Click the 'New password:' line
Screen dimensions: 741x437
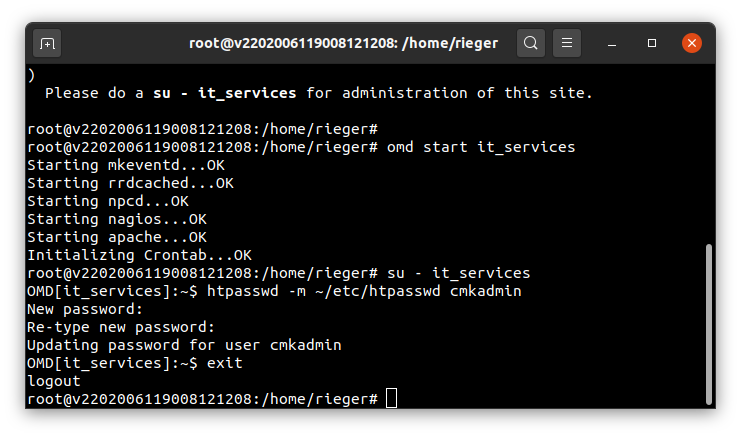pos(85,309)
